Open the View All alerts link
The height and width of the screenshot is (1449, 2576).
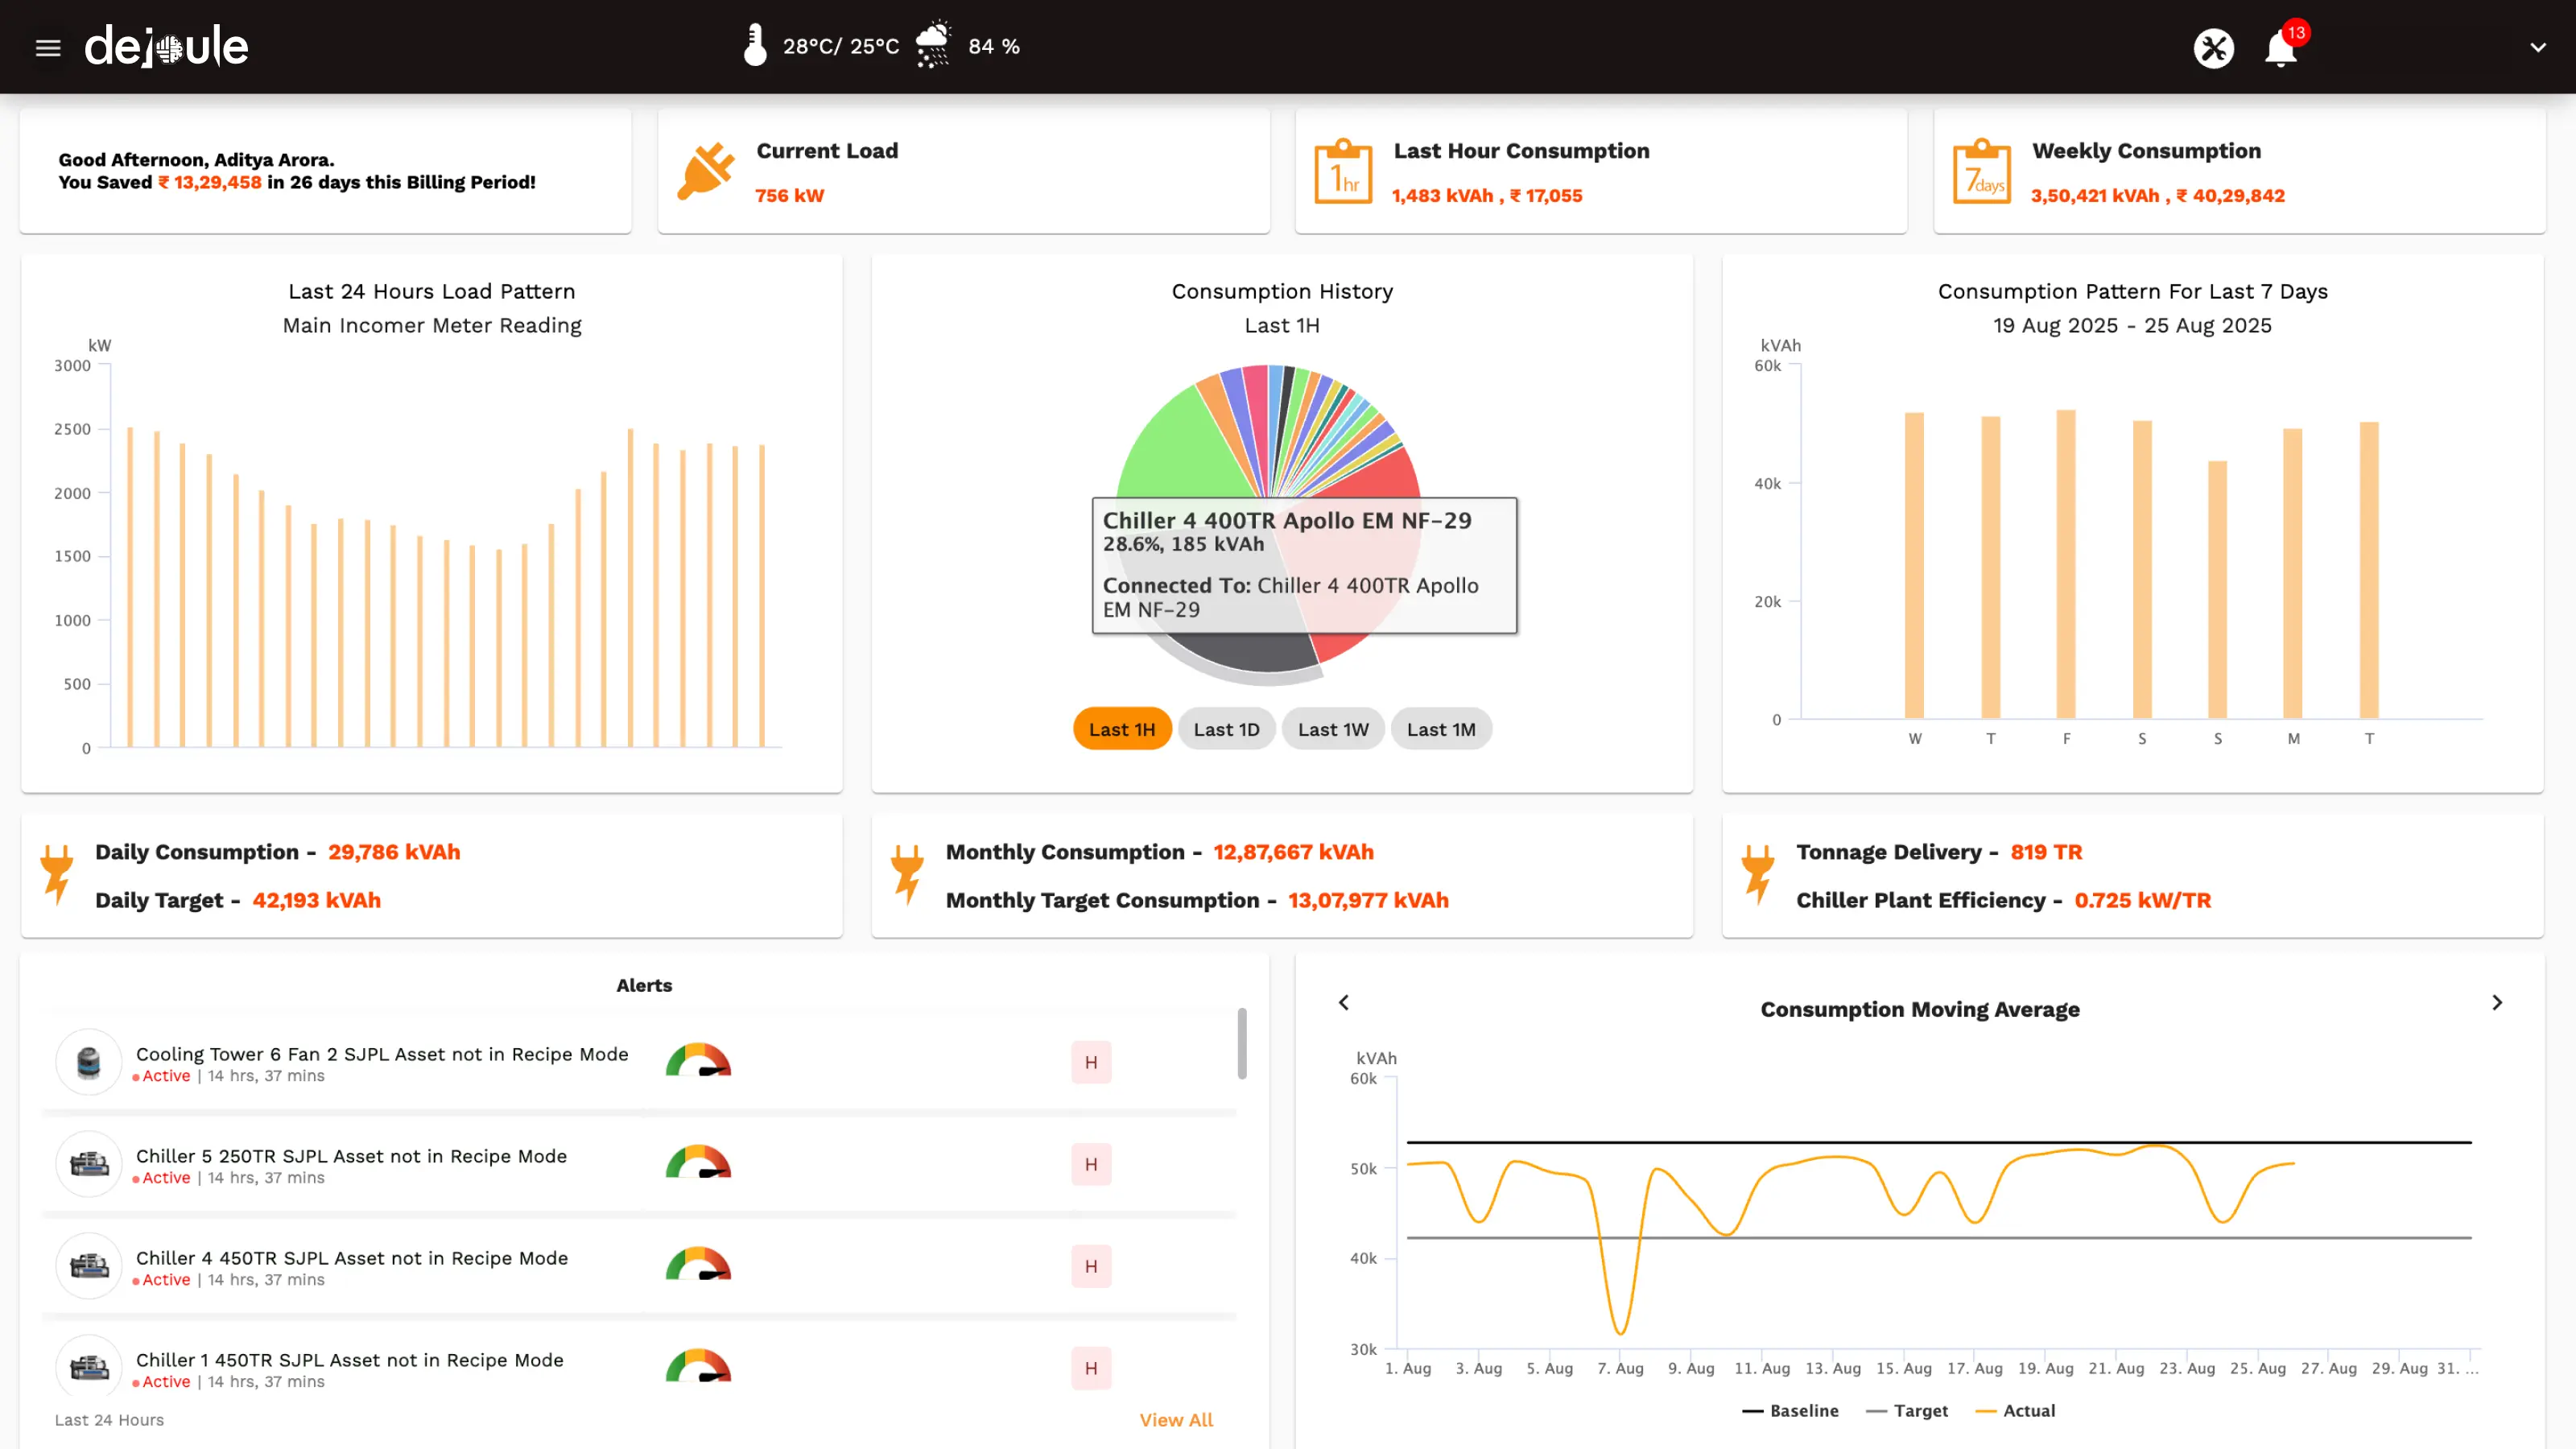coord(1176,1420)
